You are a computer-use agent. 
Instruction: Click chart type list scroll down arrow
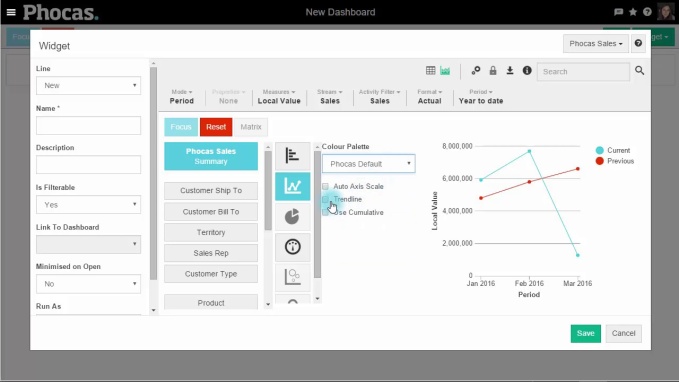coord(317,299)
